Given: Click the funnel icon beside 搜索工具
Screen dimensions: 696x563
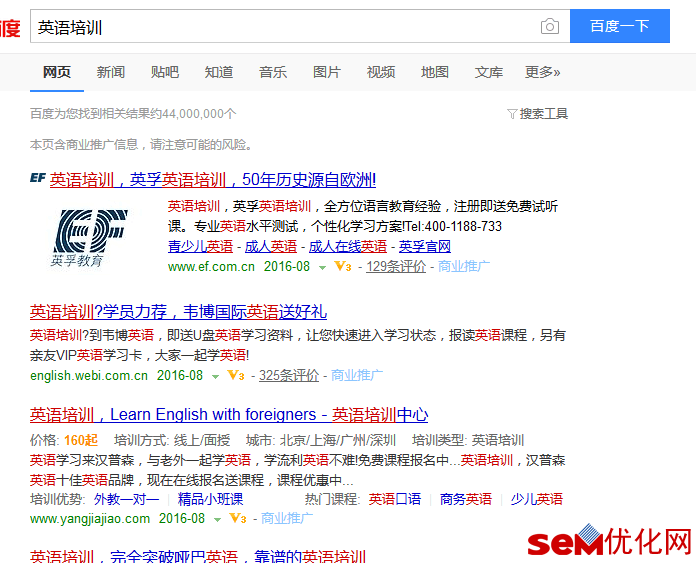Looking at the screenshot, I should pos(512,114).
